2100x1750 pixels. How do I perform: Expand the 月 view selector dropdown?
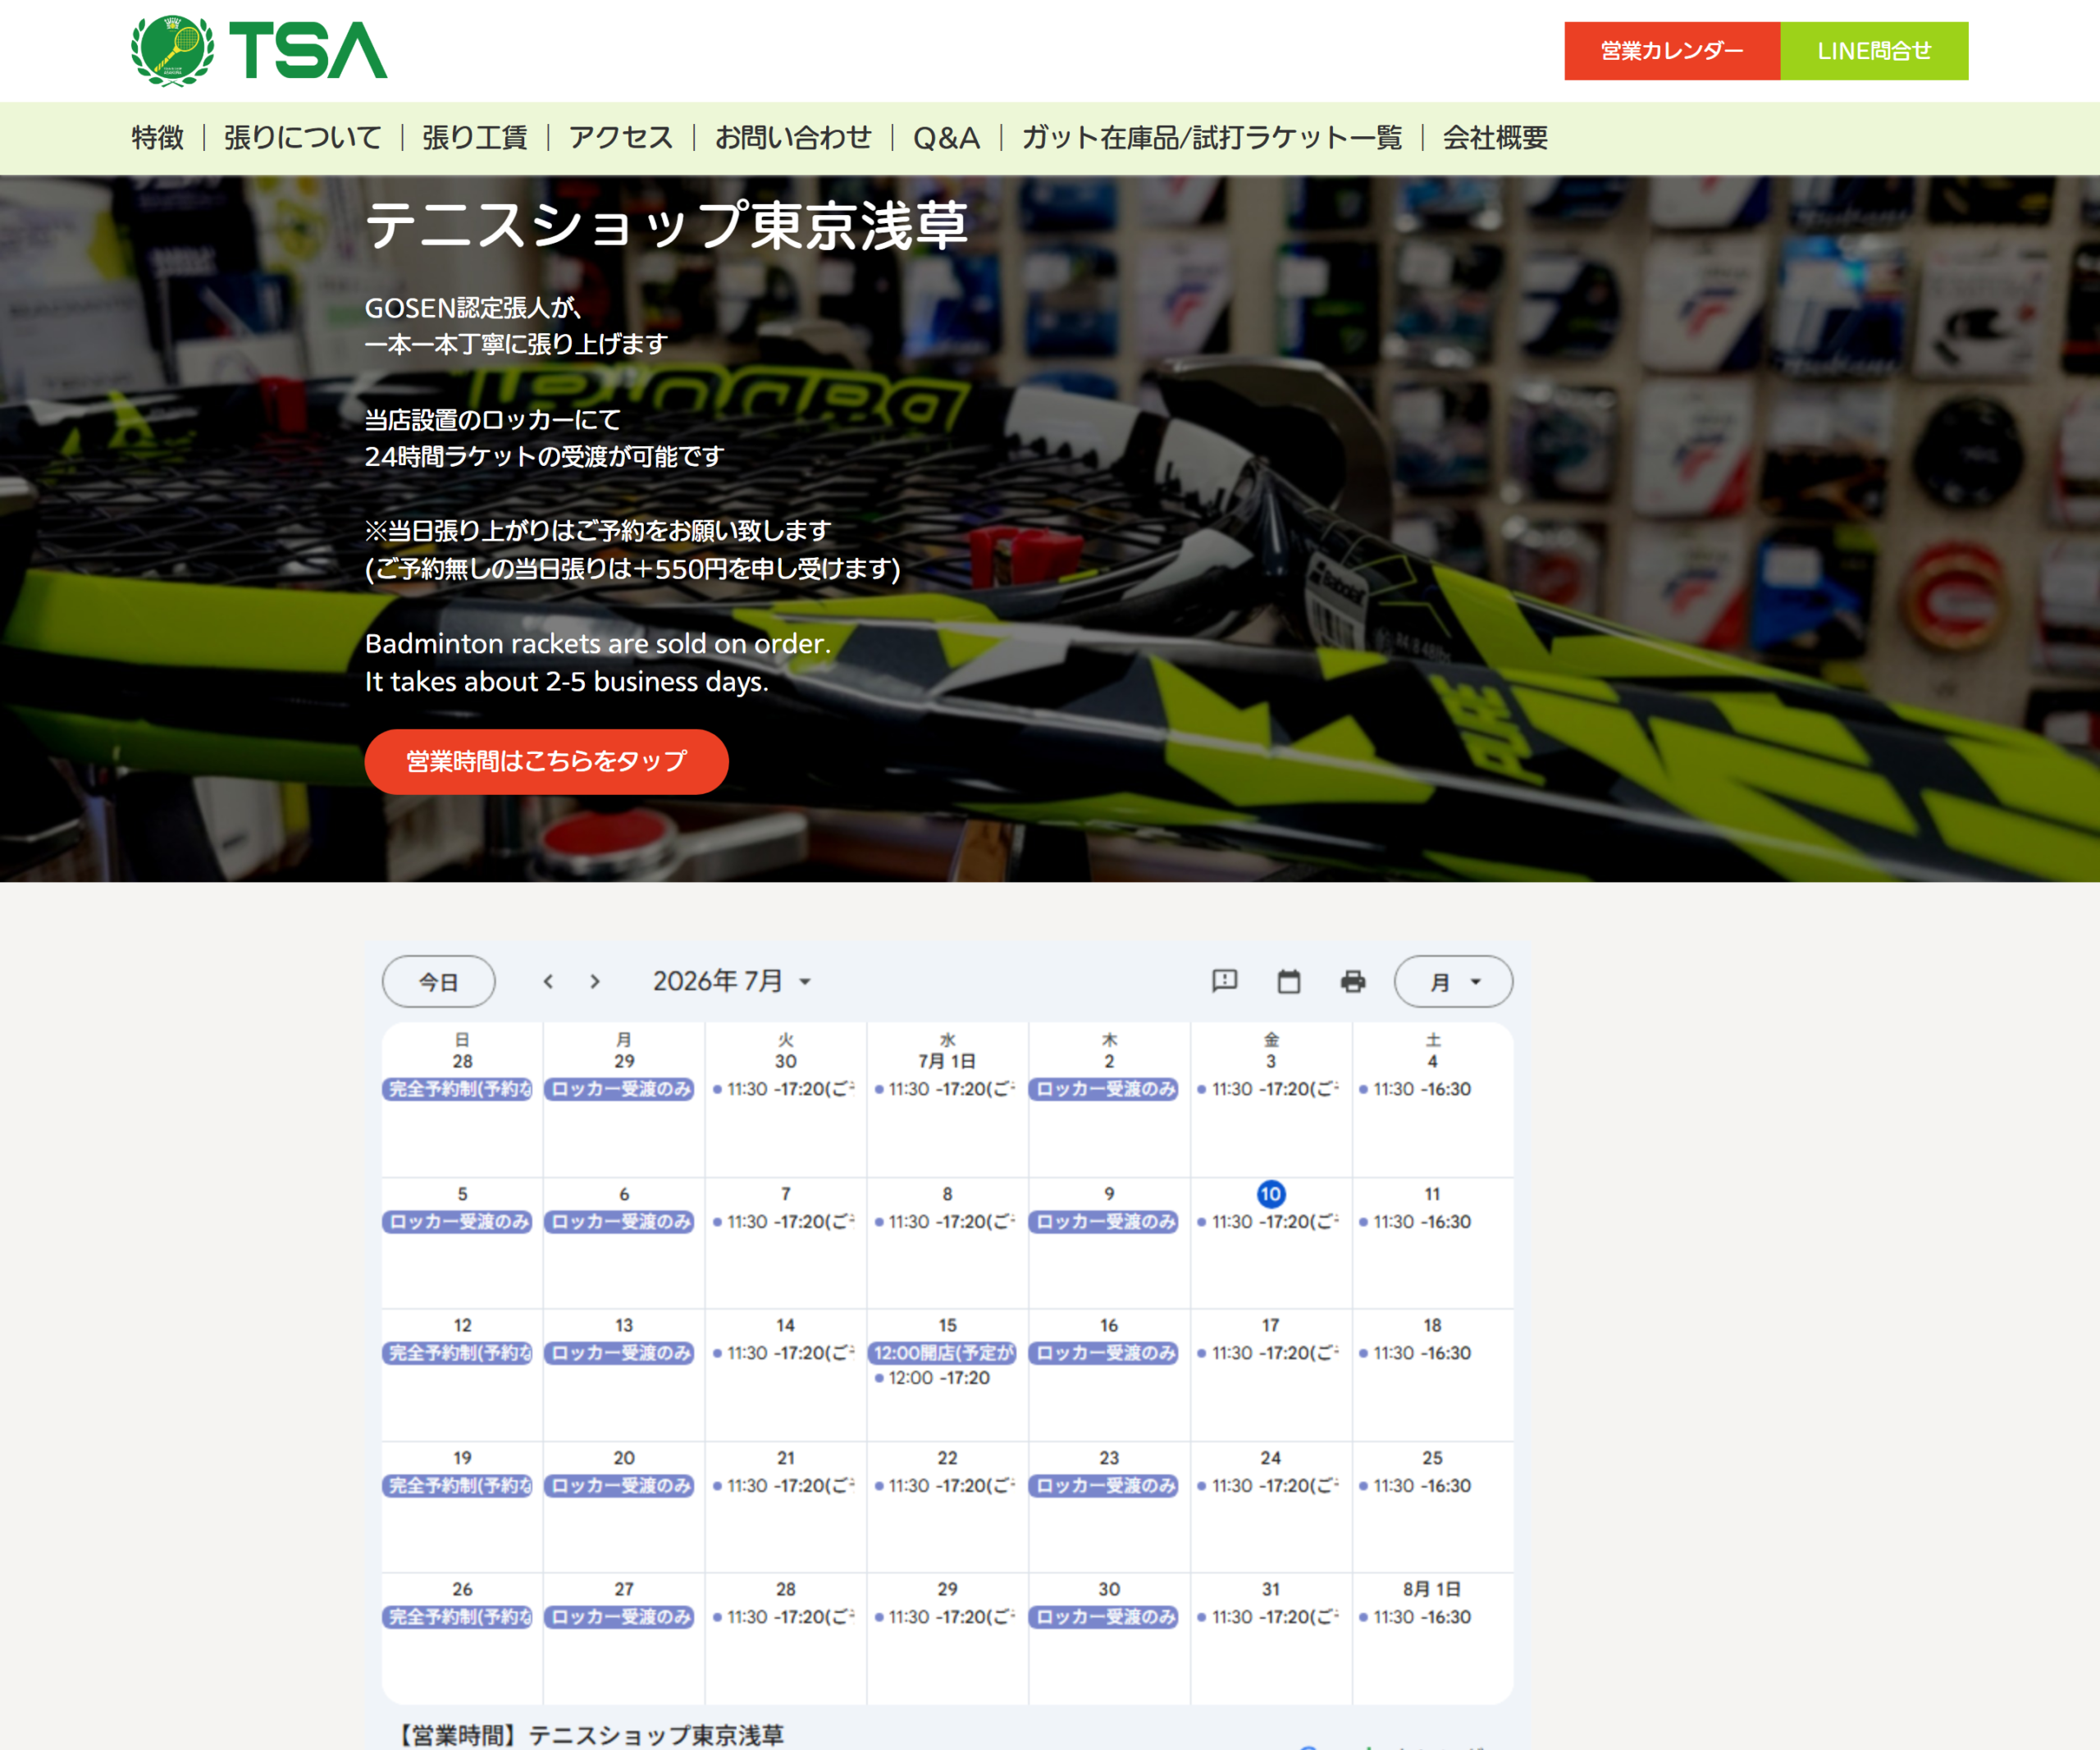click(x=1453, y=981)
